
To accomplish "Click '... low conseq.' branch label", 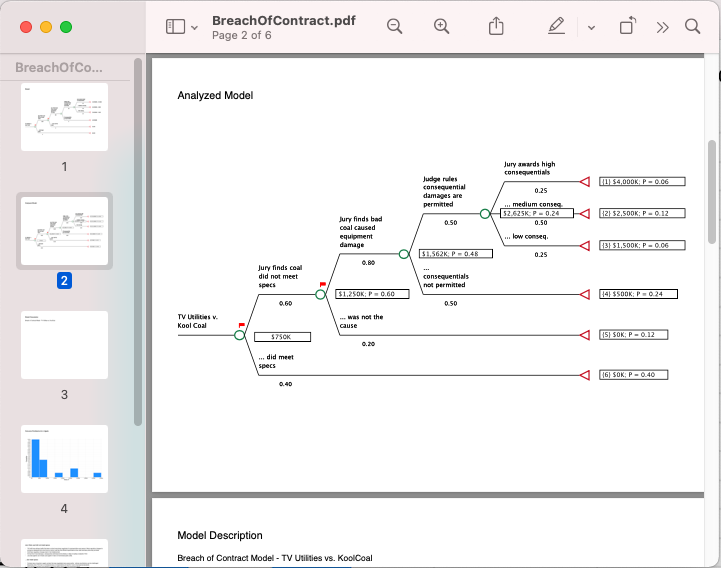I will click(x=526, y=236).
